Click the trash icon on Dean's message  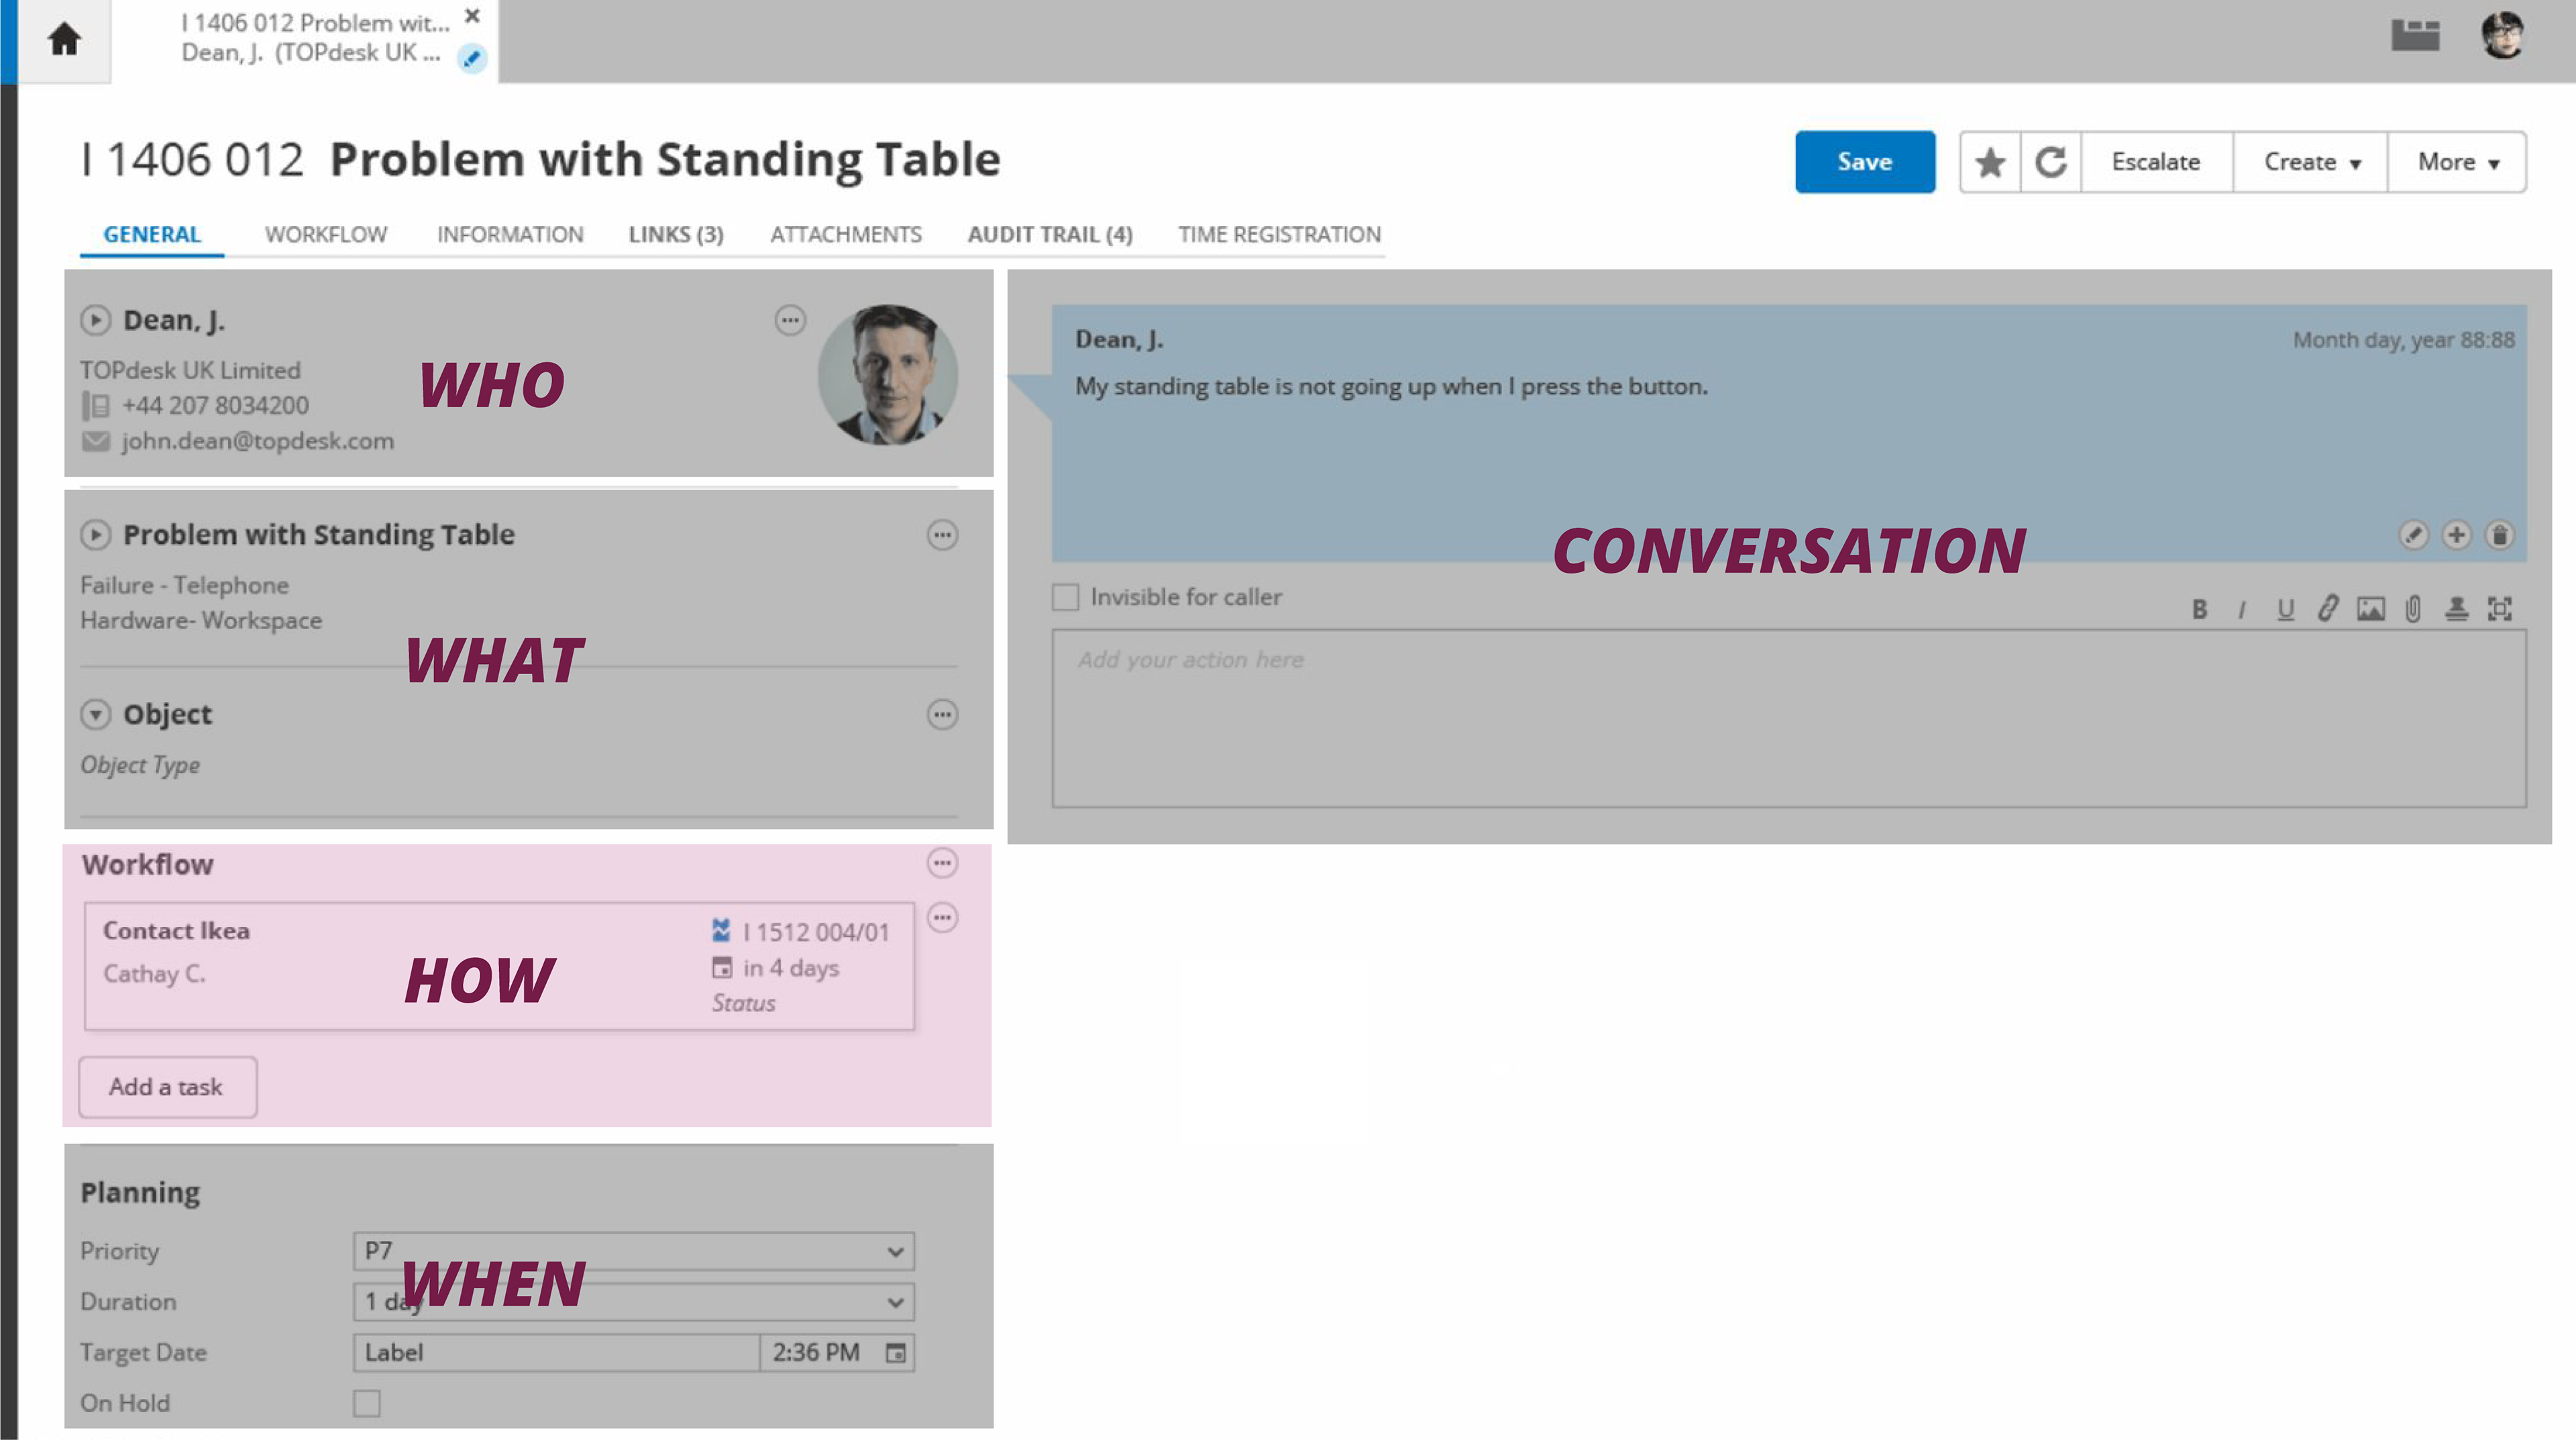click(2499, 535)
